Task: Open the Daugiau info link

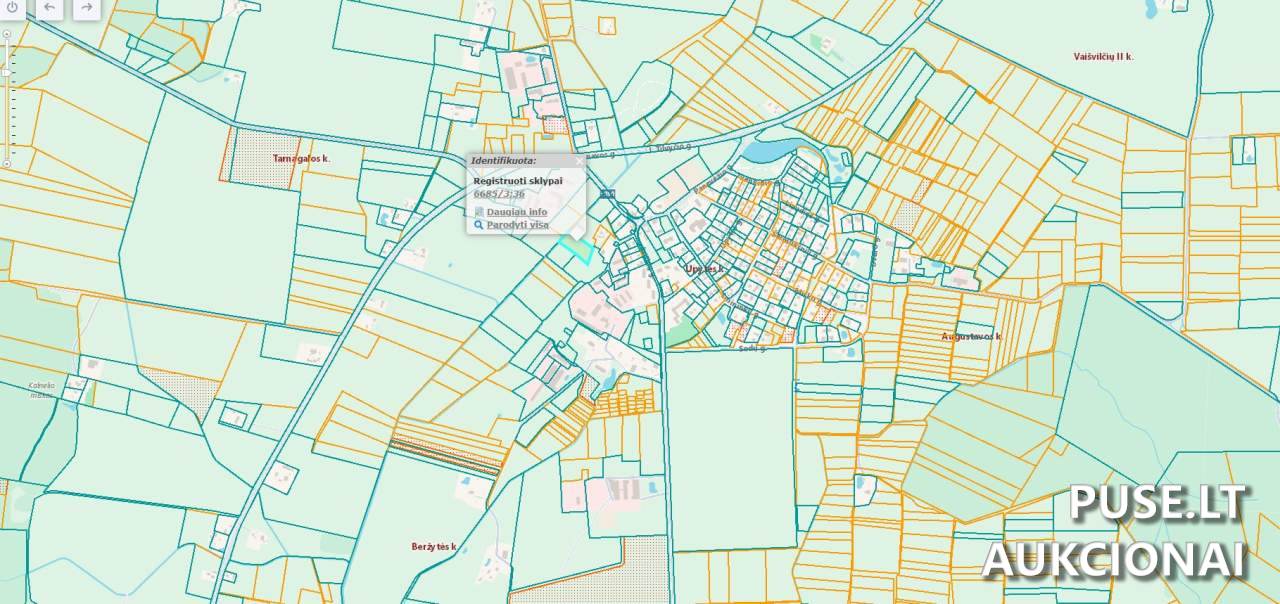Action: click(516, 212)
